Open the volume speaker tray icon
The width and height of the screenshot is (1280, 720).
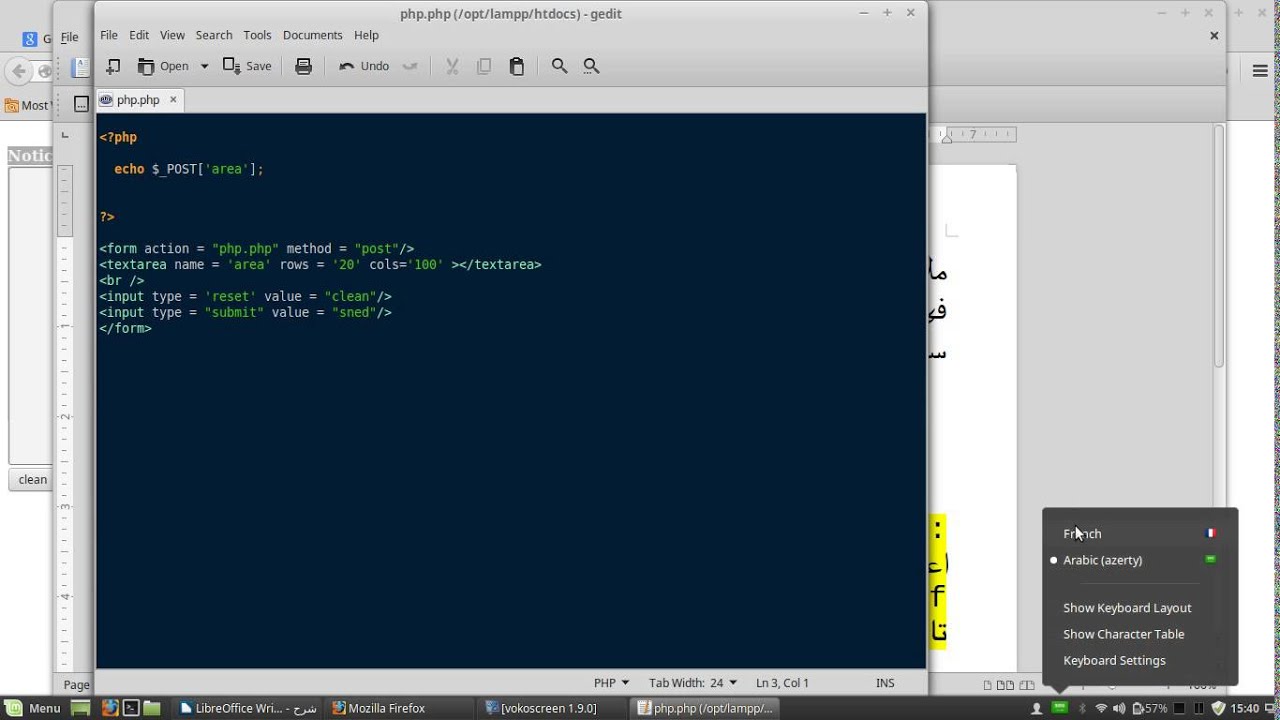1119,708
